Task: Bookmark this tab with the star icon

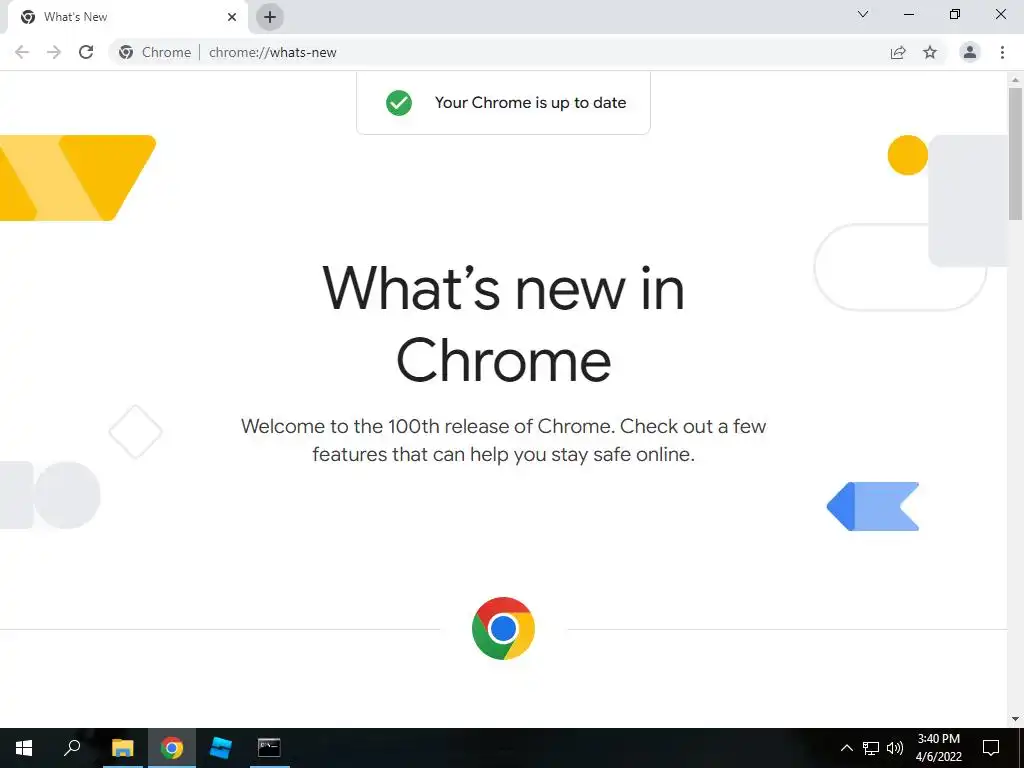Action: pos(930,52)
